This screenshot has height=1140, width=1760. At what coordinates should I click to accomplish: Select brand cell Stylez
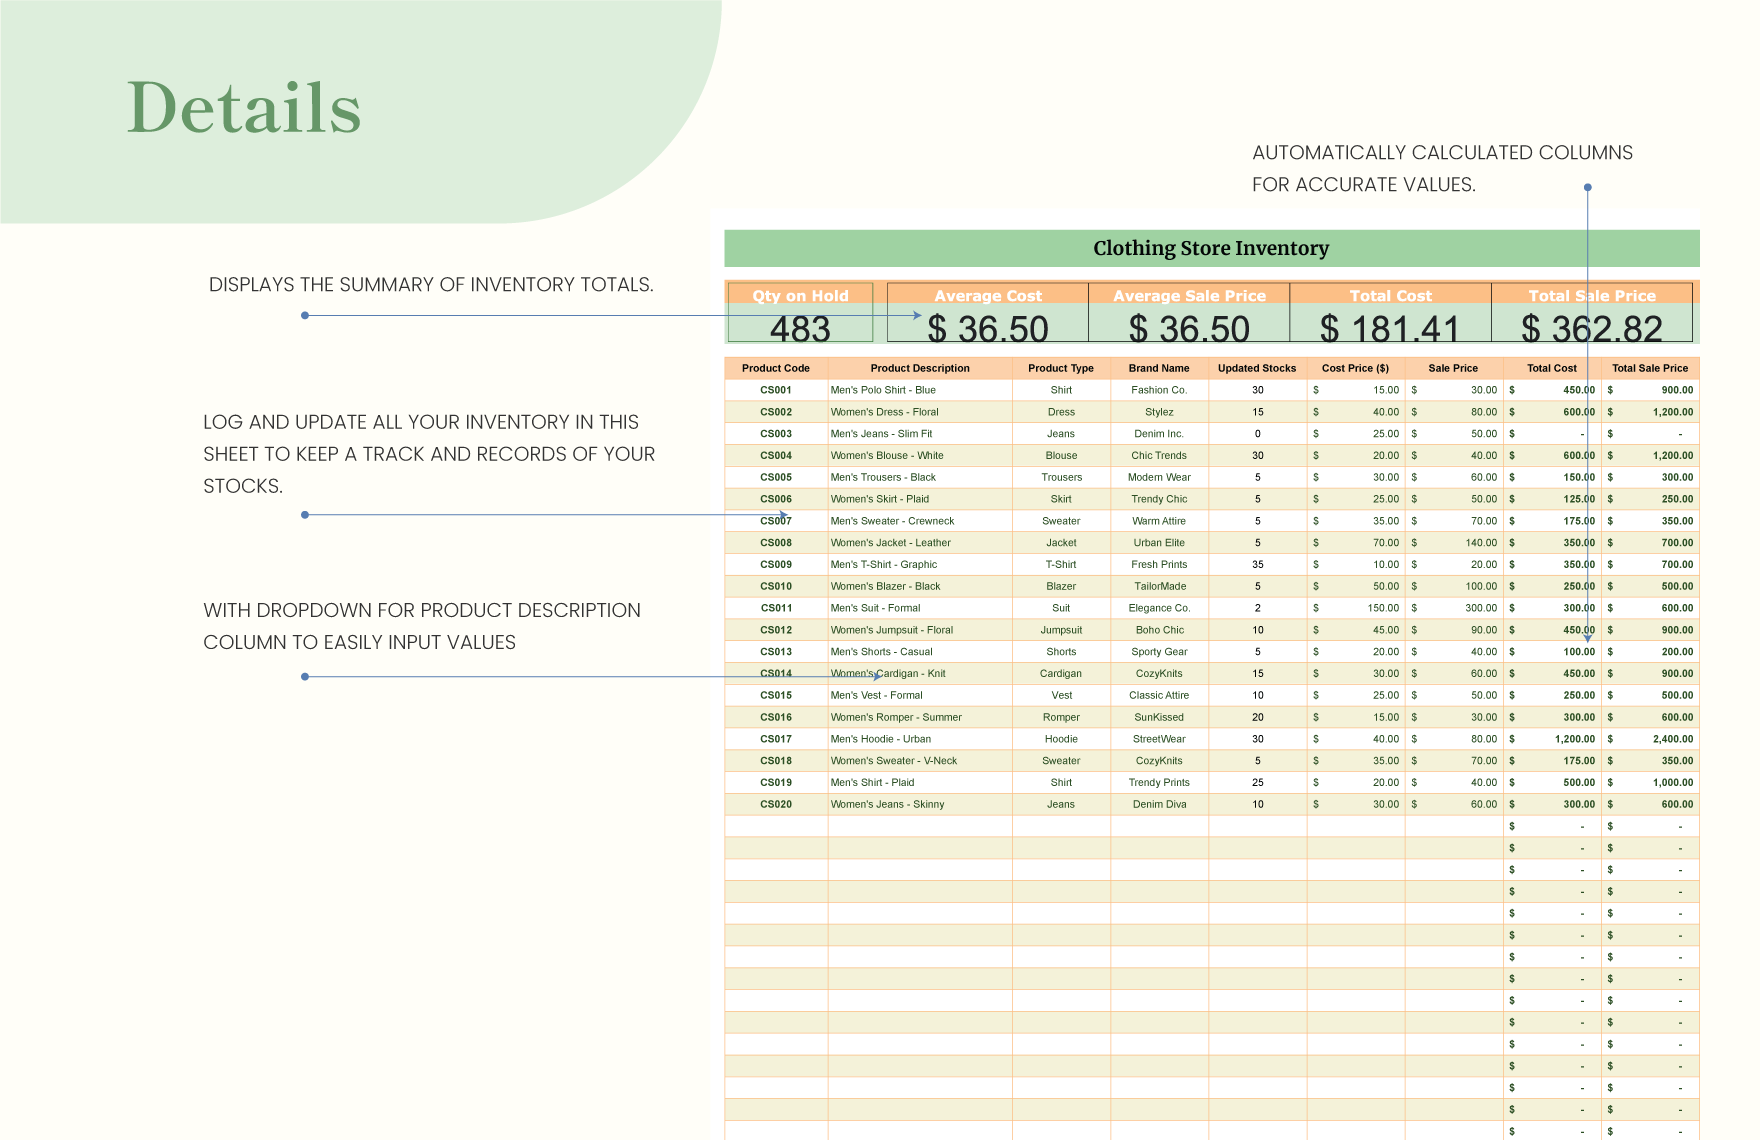(1159, 412)
